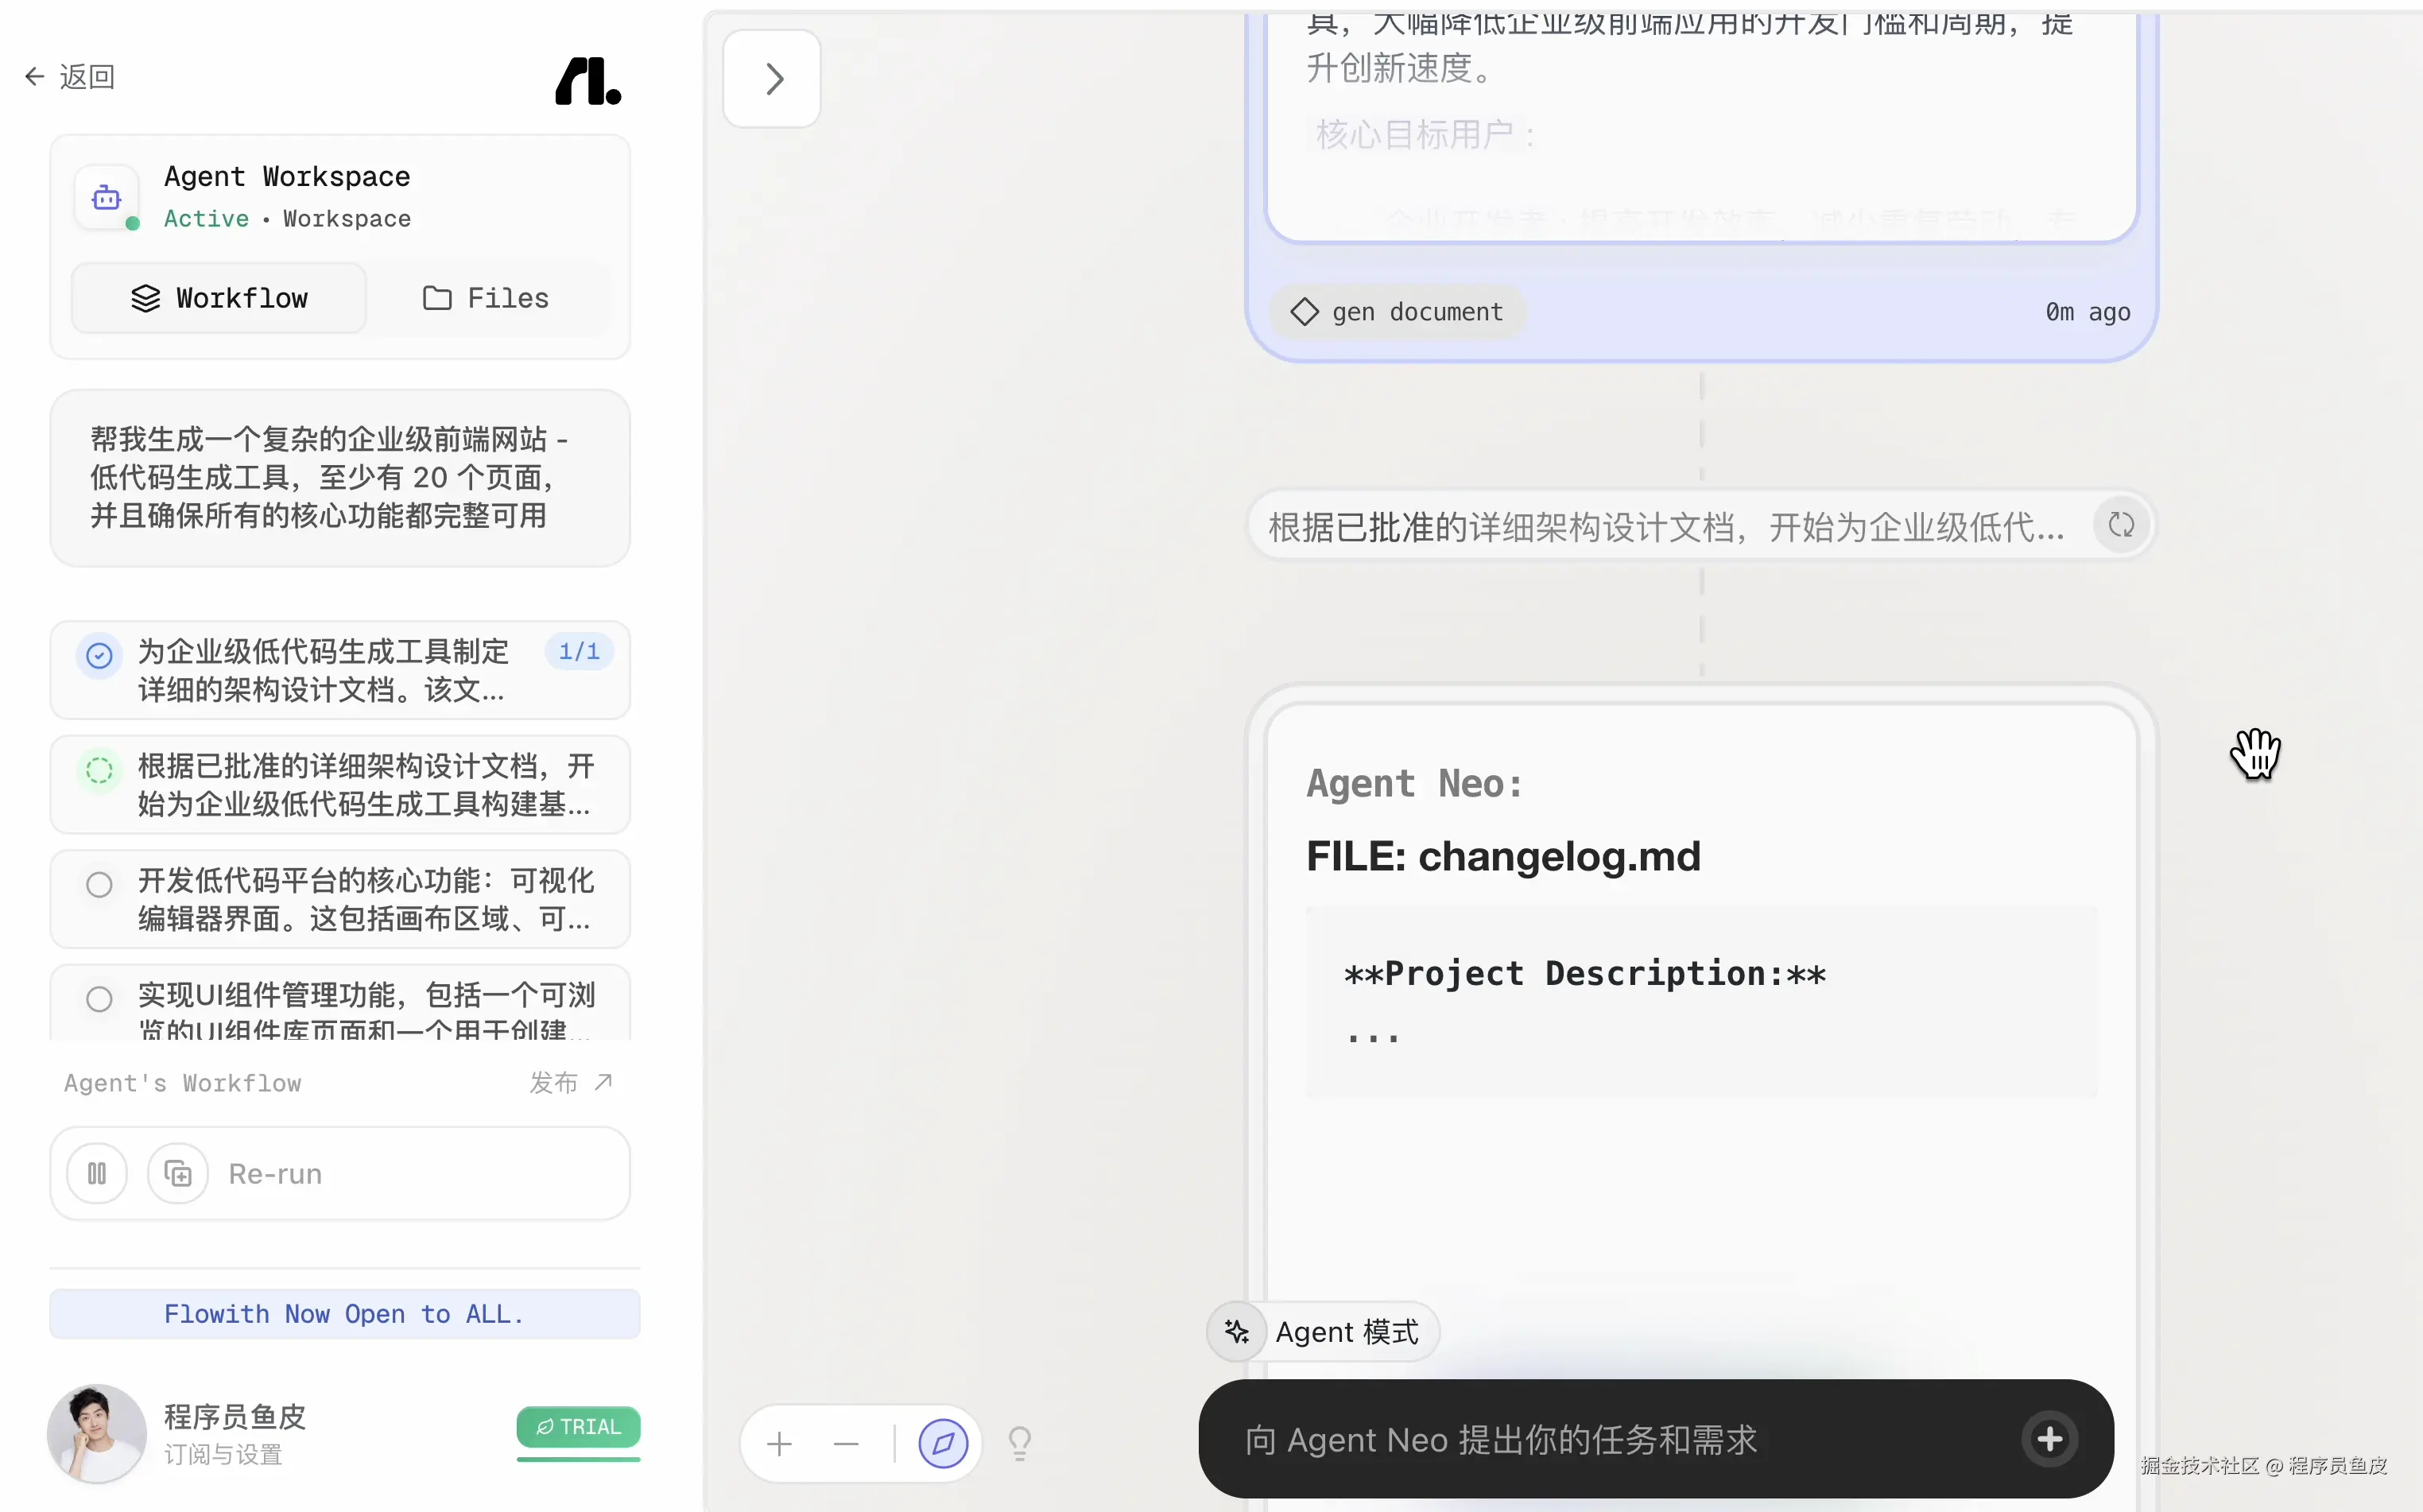Screen dimensions: 2423x1512
Task: Toggle the Agent 模式 mode switch
Action: [1323, 1332]
